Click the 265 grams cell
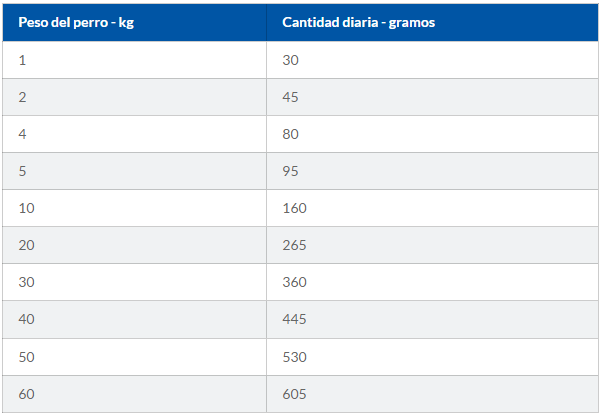 pyautogui.click(x=432, y=245)
